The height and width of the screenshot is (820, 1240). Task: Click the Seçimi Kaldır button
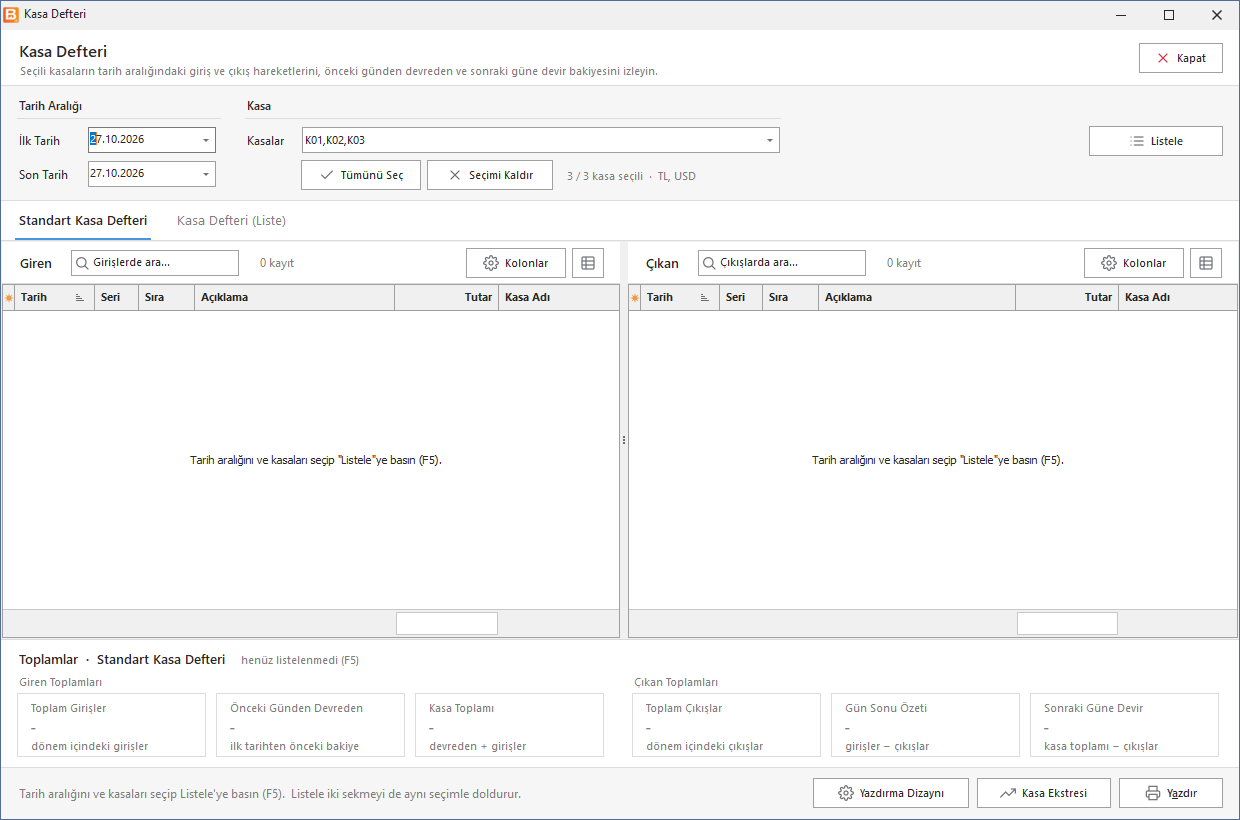tap(490, 175)
